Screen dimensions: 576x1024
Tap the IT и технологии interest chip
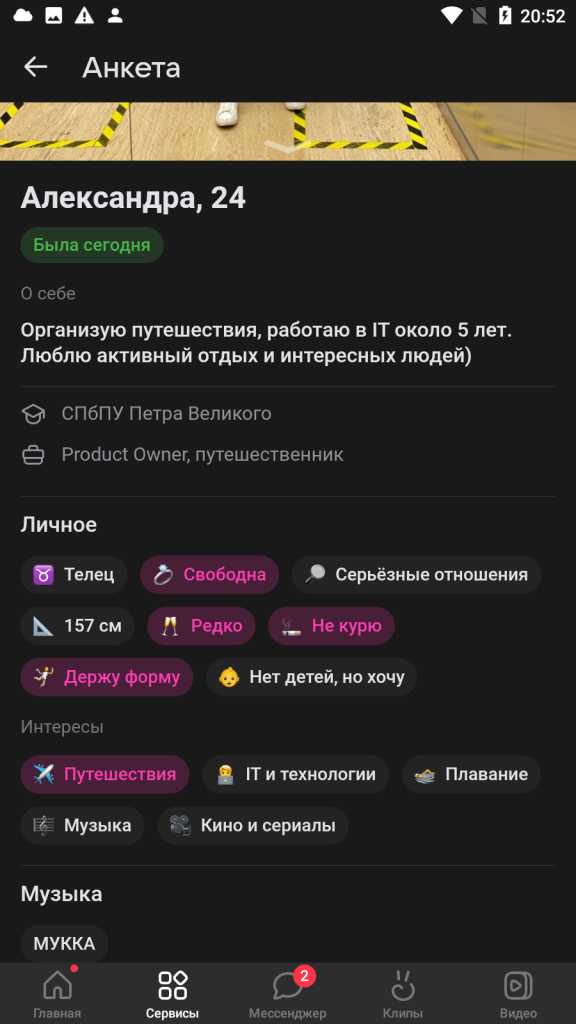pos(296,775)
